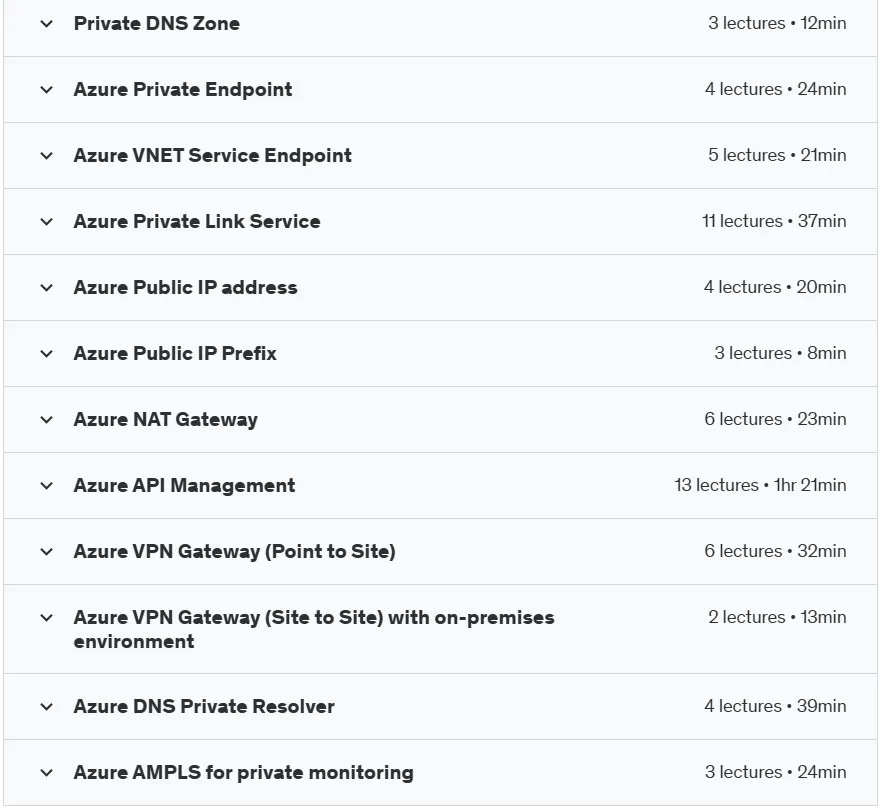Expand Azure VNET Service Endpoint chevron
This screenshot has height=812, width=881.
(x=47, y=156)
